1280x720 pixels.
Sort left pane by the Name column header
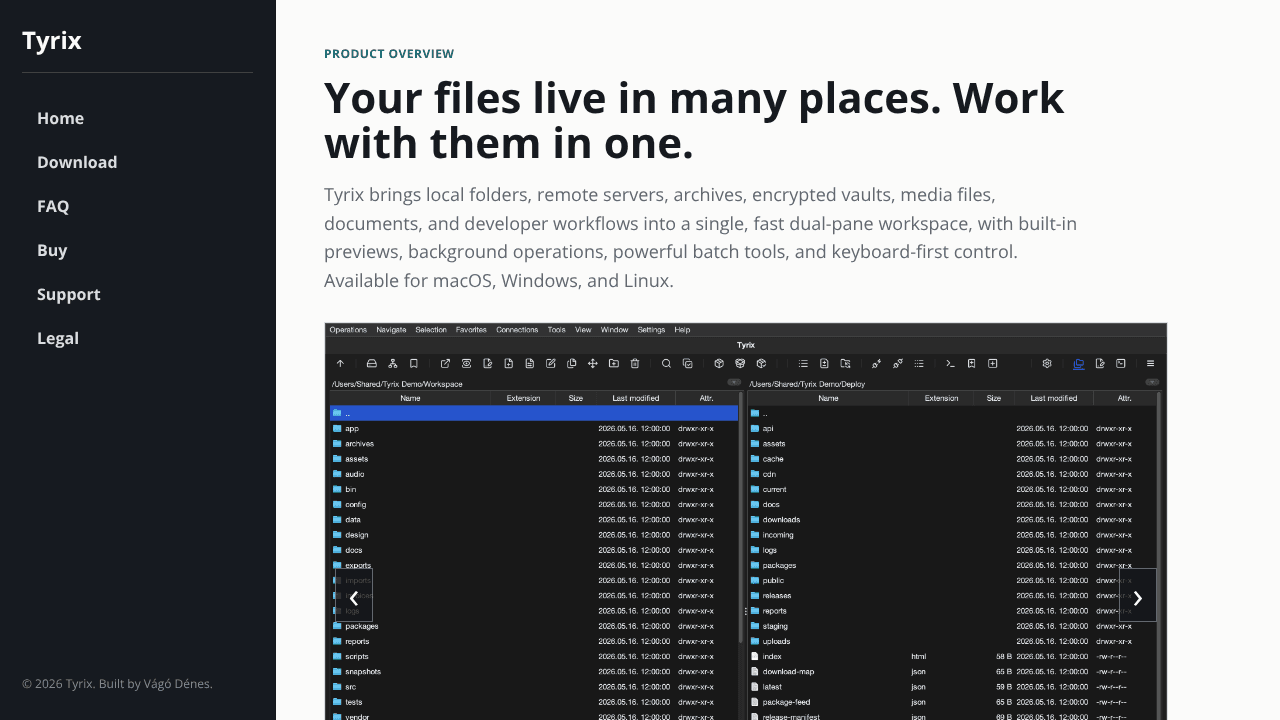pos(410,398)
